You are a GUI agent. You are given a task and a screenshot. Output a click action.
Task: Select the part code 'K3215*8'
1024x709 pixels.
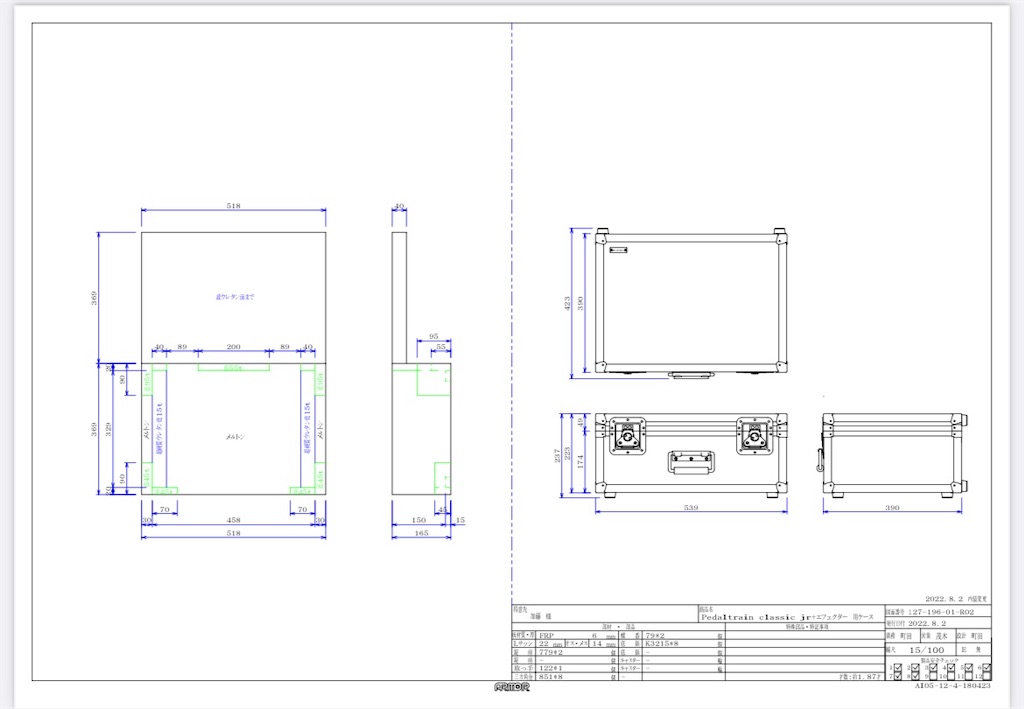pyautogui.click(x=662, y=644)
